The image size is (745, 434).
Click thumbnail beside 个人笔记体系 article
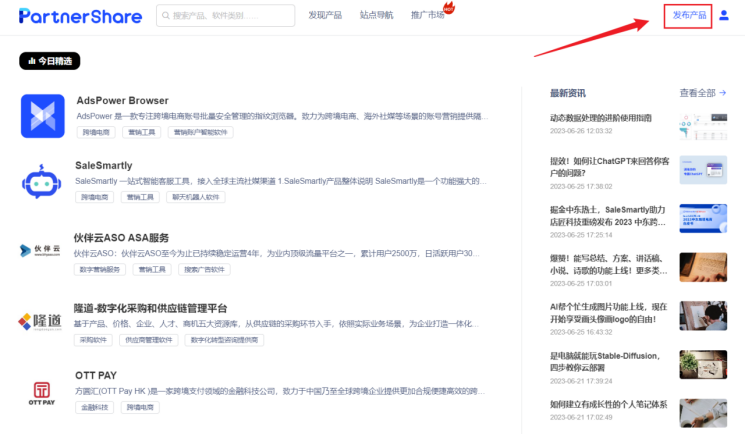[x=703, y=413]
